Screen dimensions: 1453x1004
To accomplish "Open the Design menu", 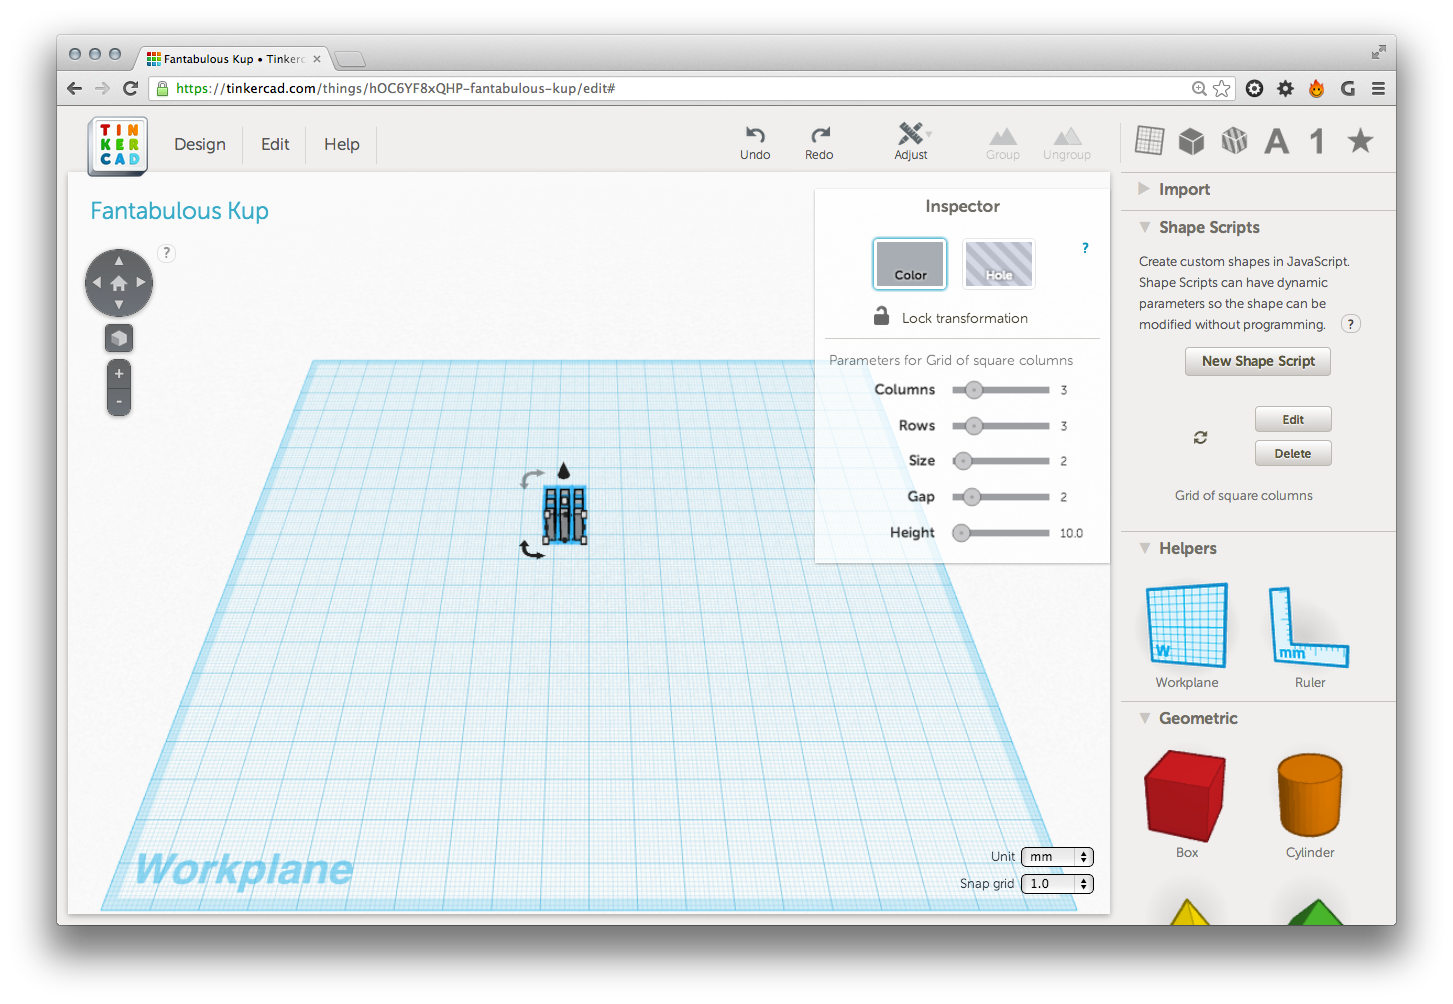I will (x=200, y=144).
